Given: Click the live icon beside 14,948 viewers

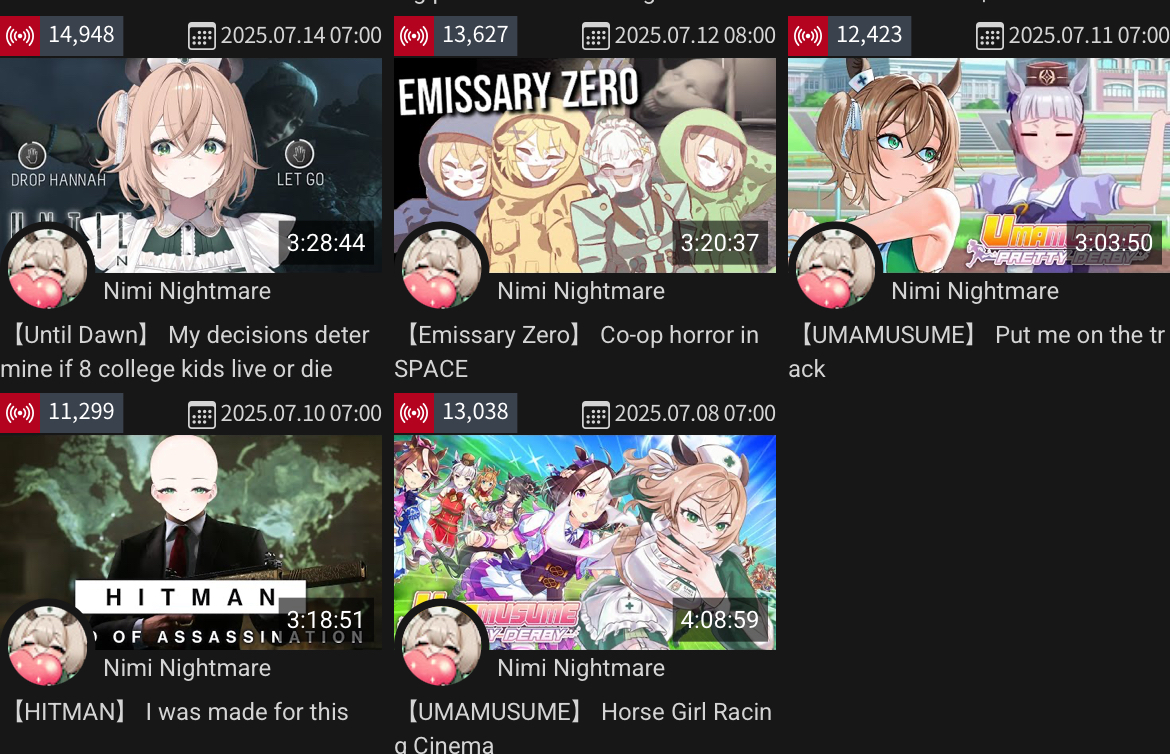Looking at the screenshot, I should point(19,36).
